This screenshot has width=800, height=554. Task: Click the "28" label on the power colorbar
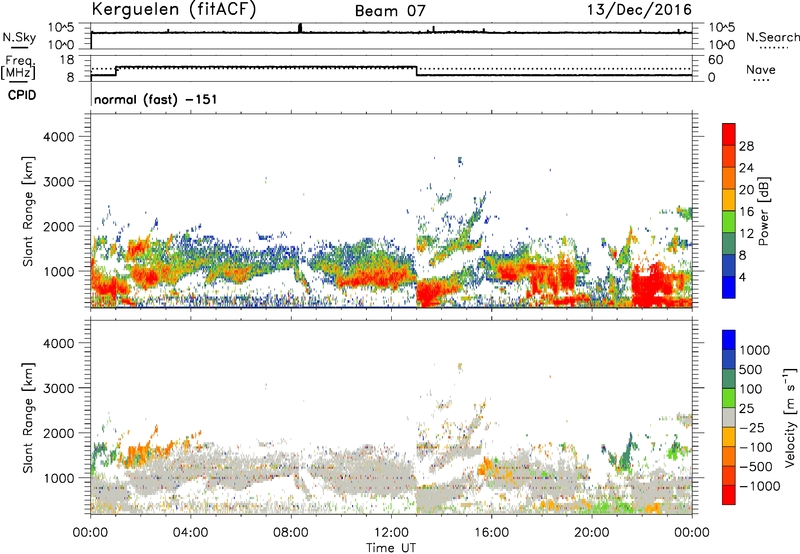(746, 146)
